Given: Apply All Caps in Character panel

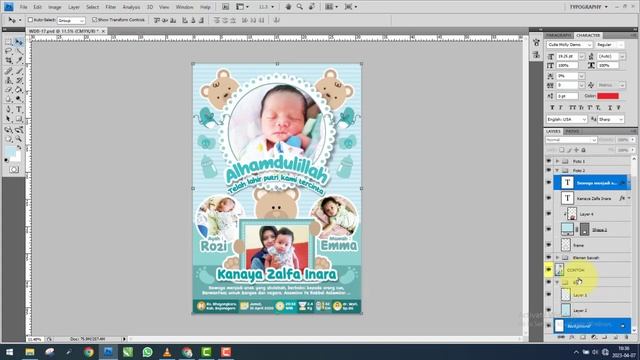Looking at the screenshot, I should tap(572, 108).
